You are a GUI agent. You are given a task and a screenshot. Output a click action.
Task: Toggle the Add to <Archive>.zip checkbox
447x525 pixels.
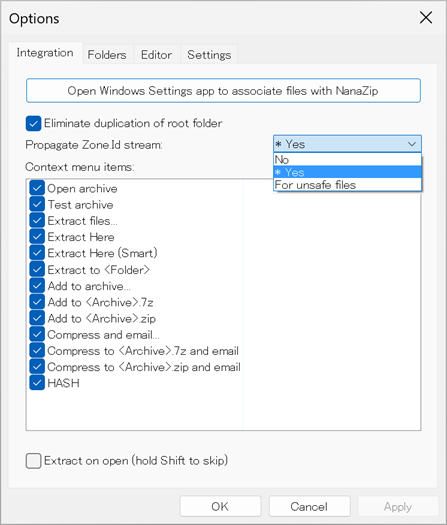(37, 318)
